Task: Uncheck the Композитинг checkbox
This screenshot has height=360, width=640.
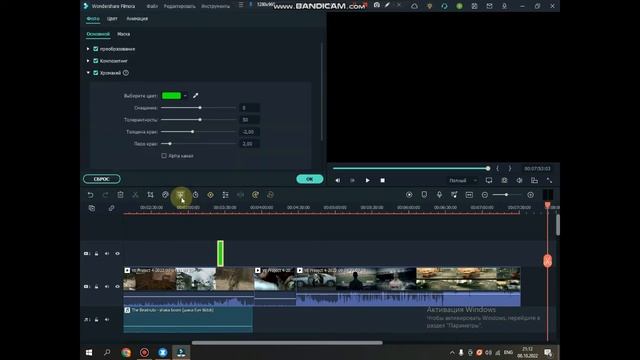Action: pyautogui.click(x=96, y=61)
